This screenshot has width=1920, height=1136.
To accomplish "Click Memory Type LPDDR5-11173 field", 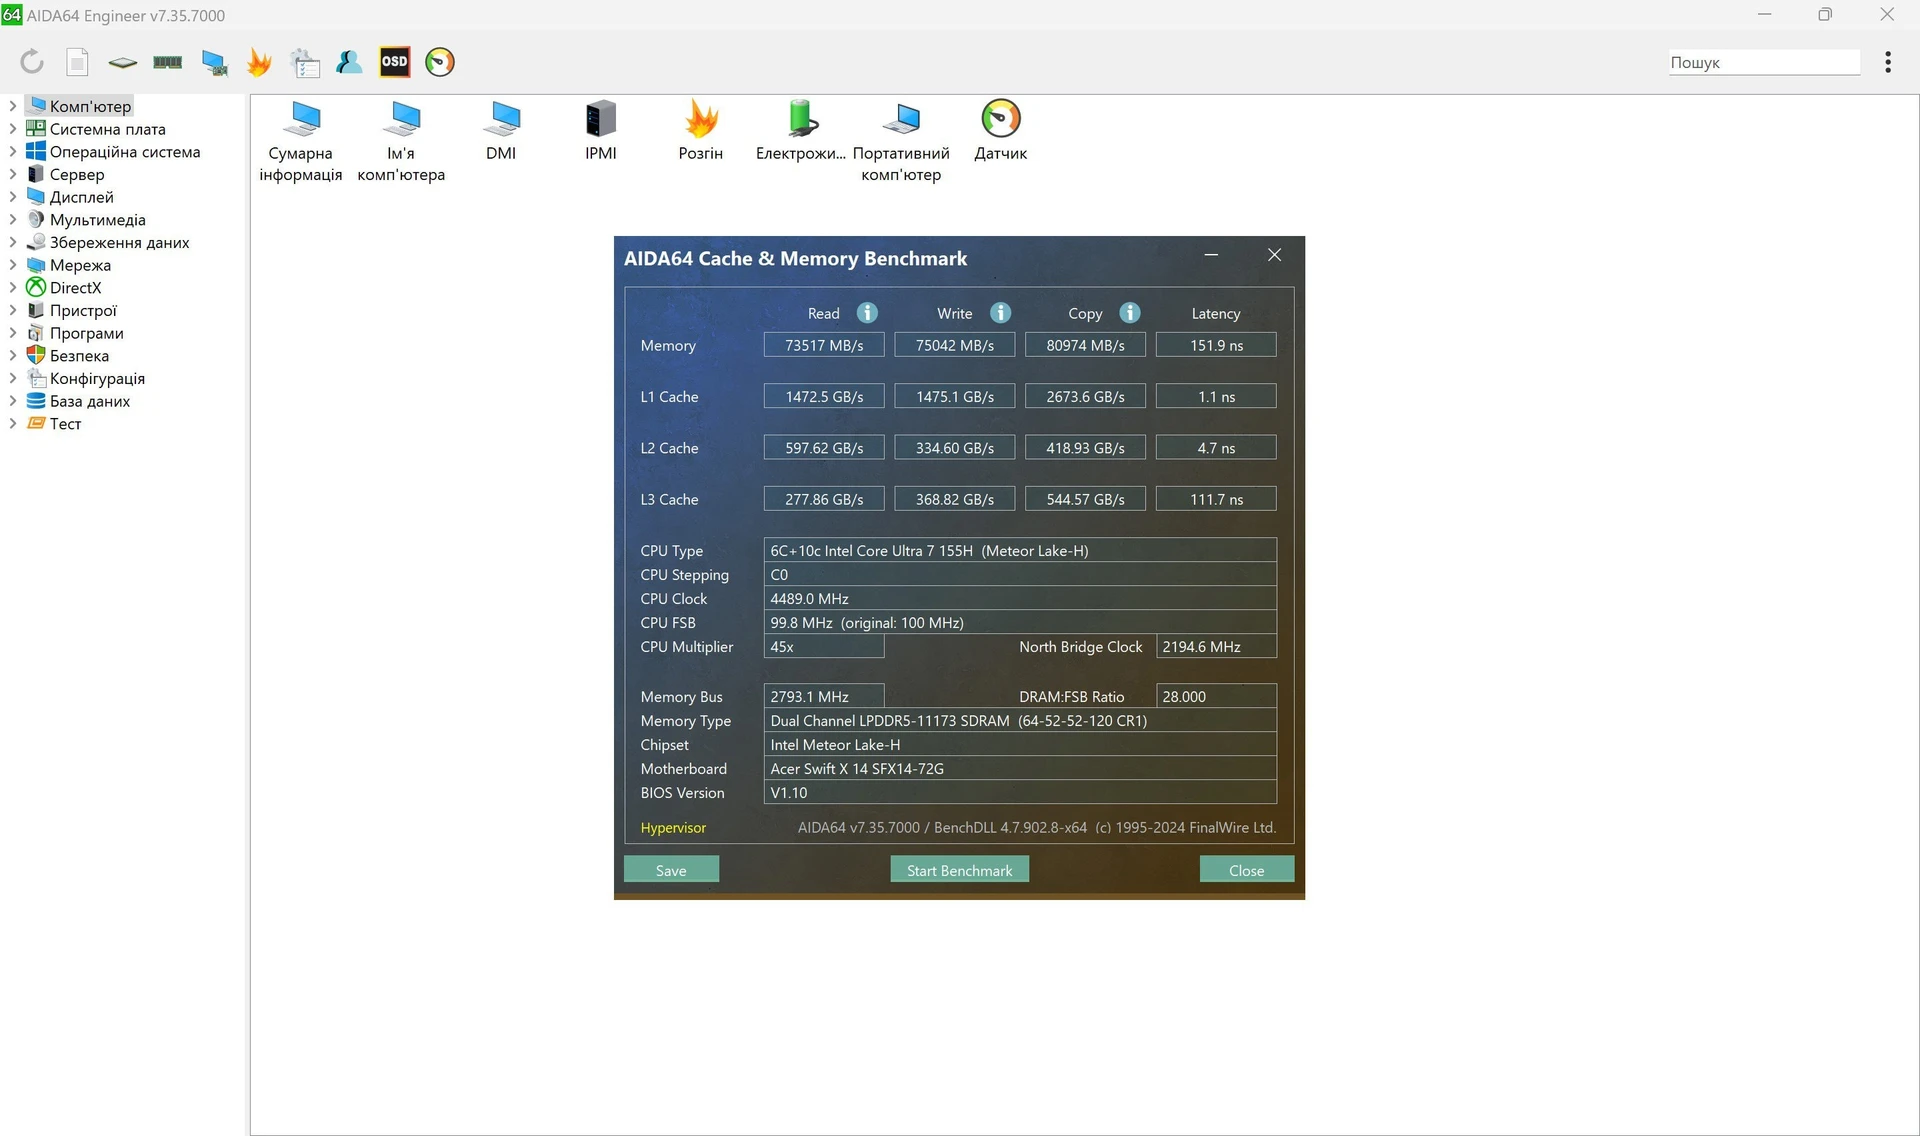I will (1020, 720).
